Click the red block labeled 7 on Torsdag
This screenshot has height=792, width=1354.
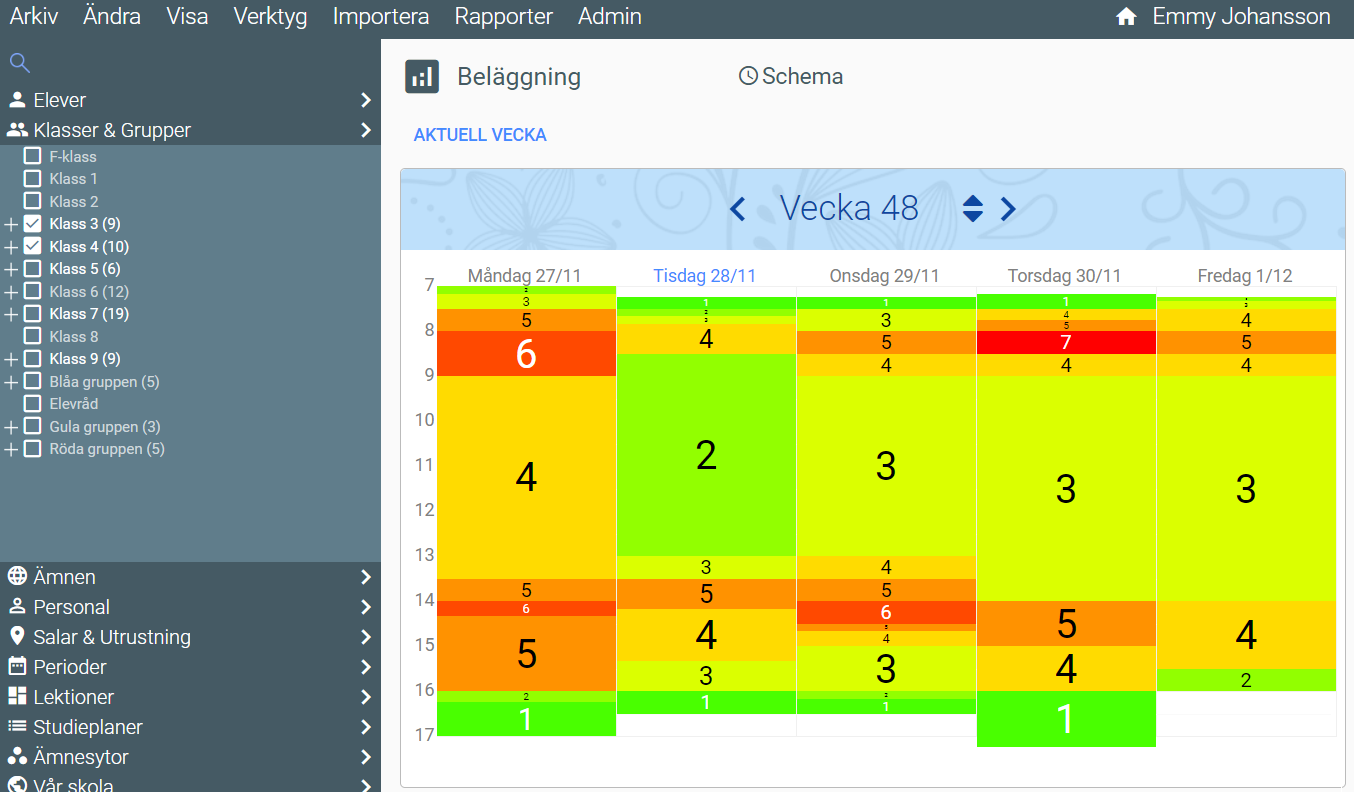1066,343
